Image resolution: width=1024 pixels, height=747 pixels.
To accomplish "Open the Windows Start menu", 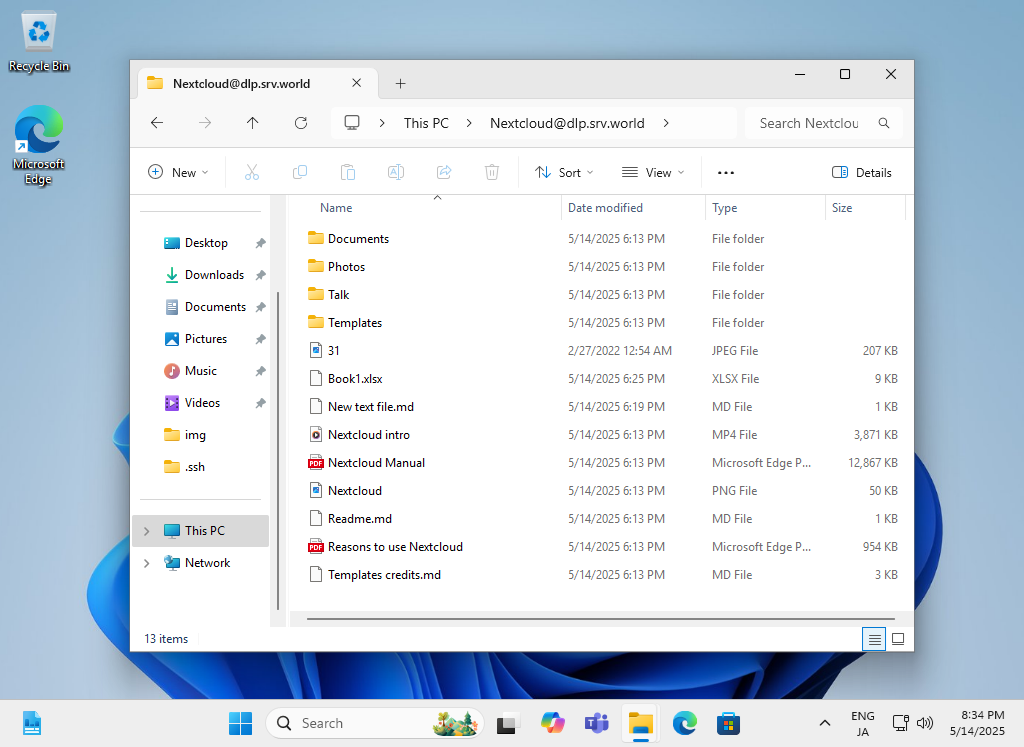I will 240,723.
